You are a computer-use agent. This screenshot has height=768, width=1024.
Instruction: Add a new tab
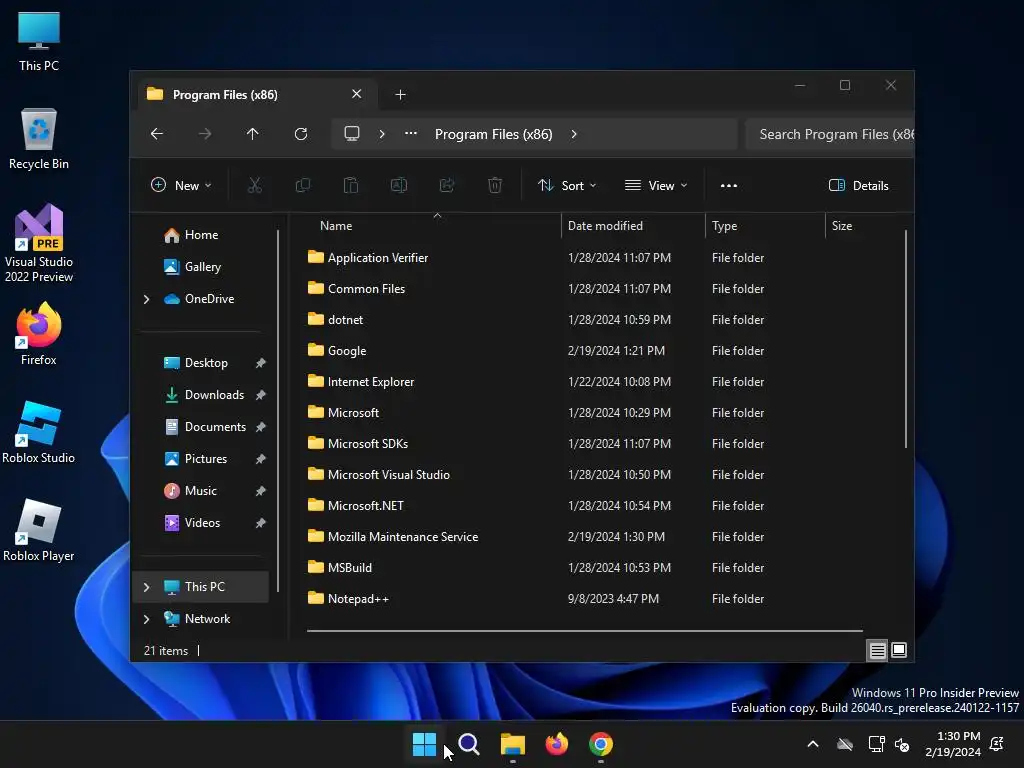400,95
